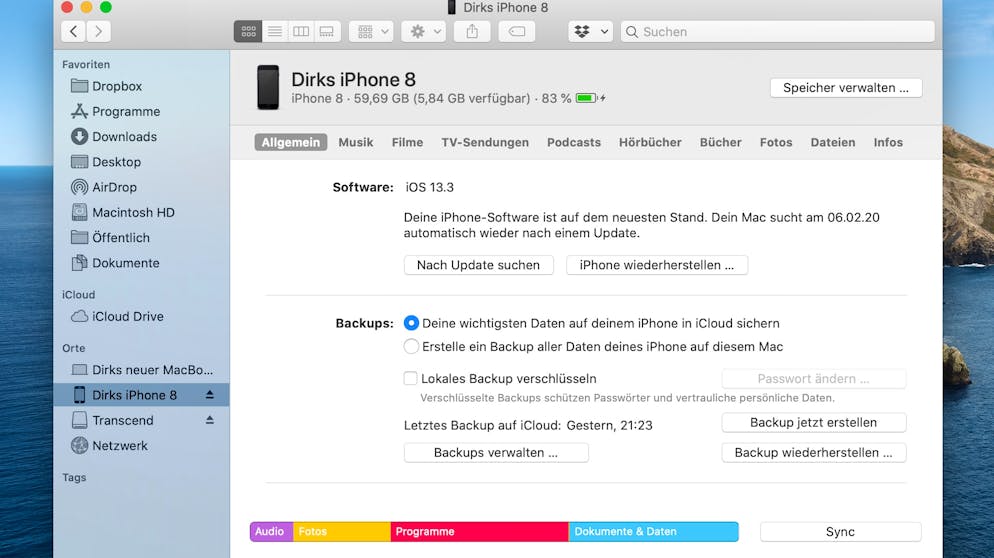Click the Audio storage segment
Viewport: 994px width, 558px height.
click(x=271, y=531)
